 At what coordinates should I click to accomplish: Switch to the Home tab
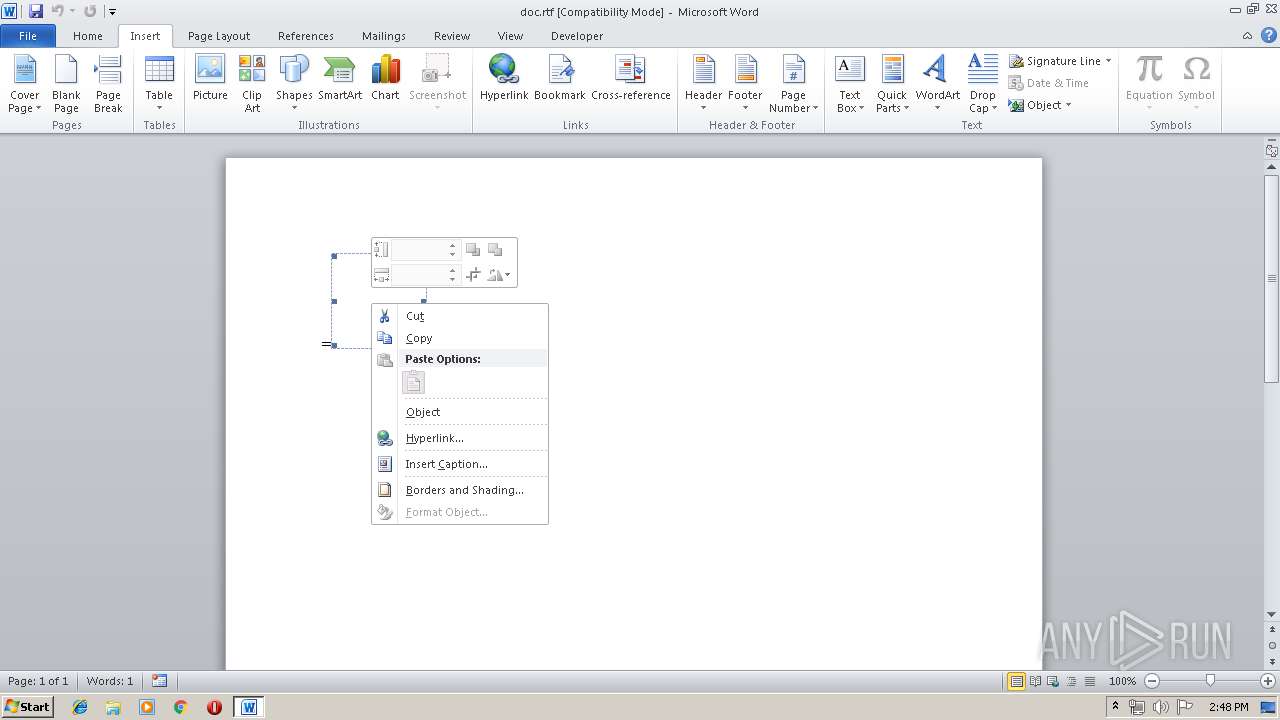88,36
